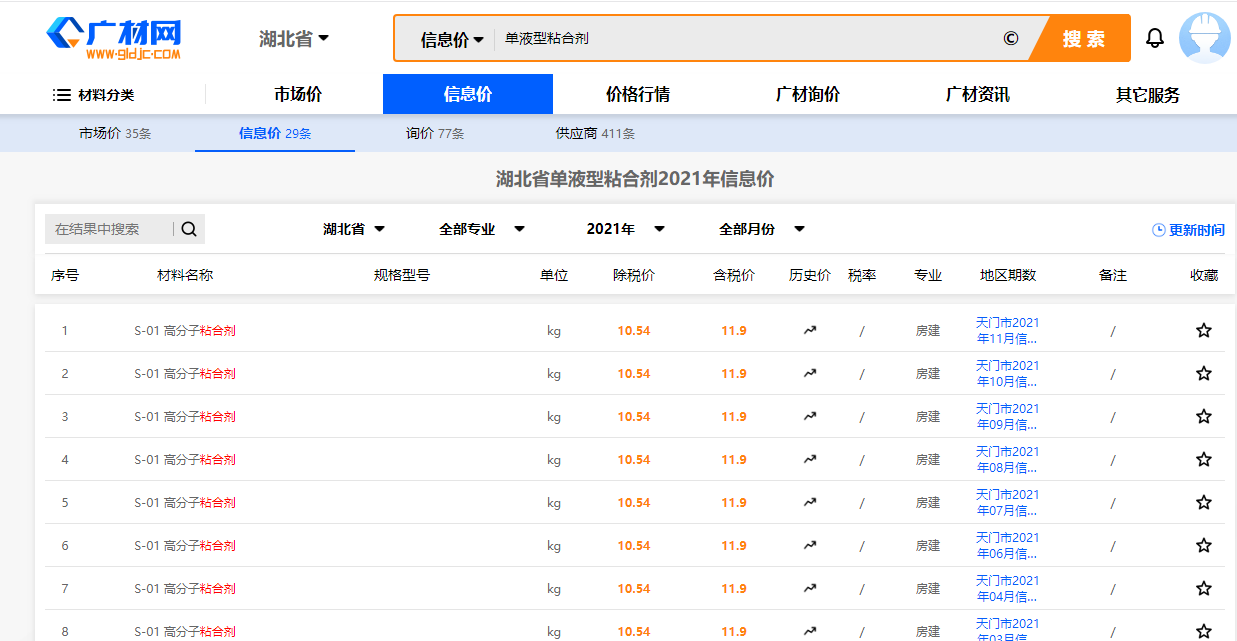View history price trend for row 3

pos(810,416)
